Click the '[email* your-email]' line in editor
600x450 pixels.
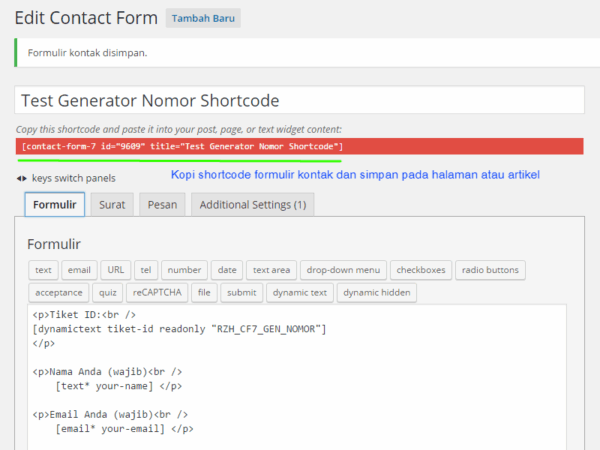(124, 429)
